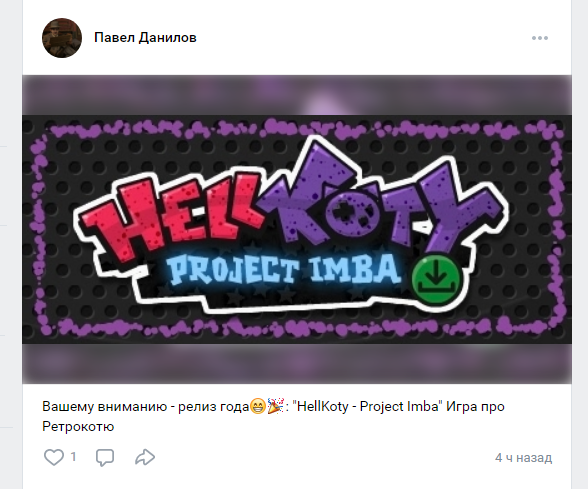
Task: Click the blurred strip below the banner
Action: pos(297,363)
